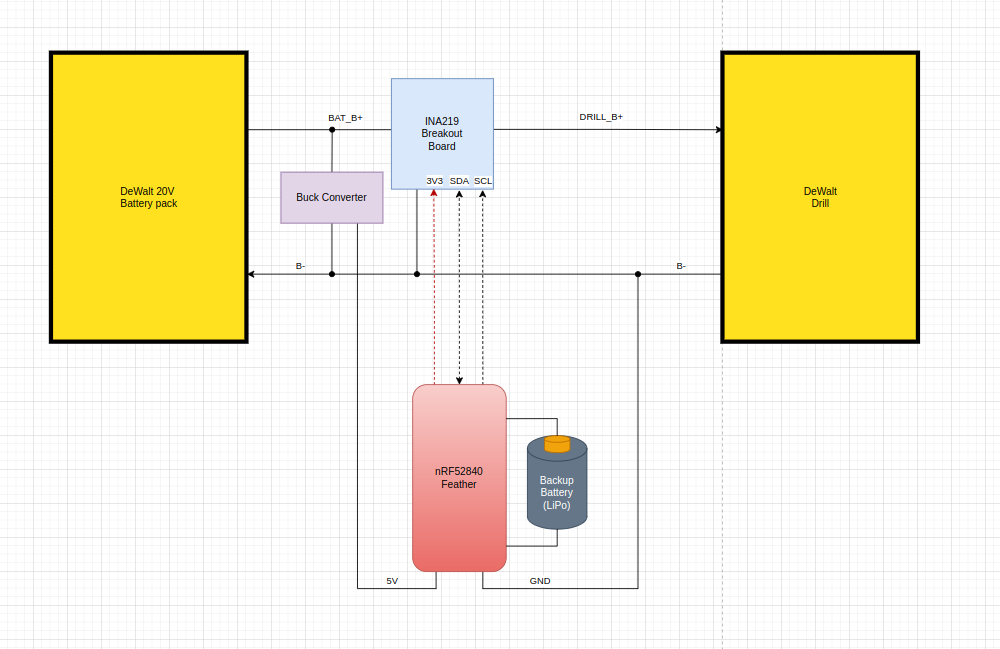The image size is (1000, 649).
Task: Select the dashed SDA connection line
Action: (459, 287)
